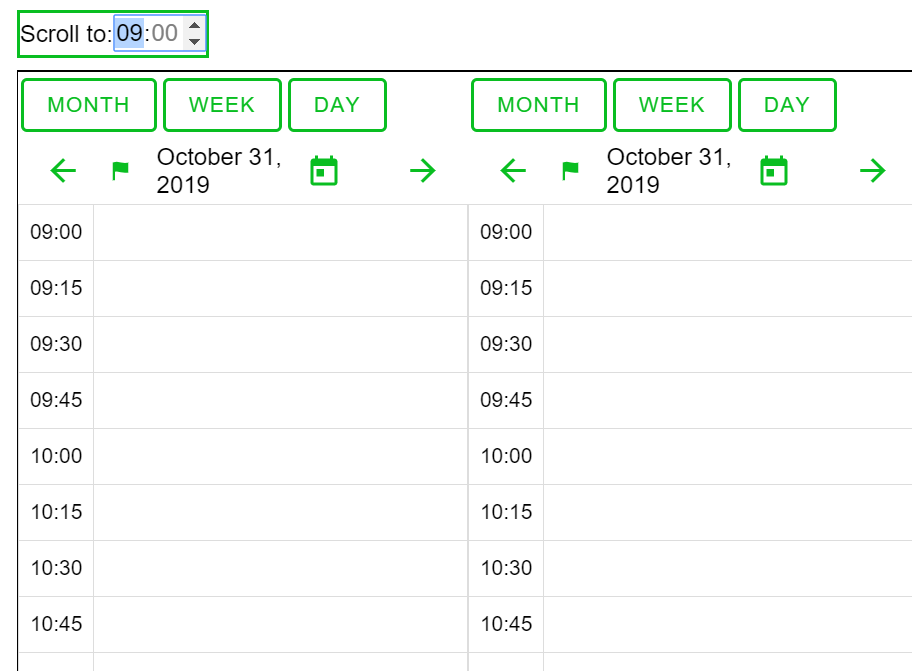Open today via left calendar's calendar icon

322,170
